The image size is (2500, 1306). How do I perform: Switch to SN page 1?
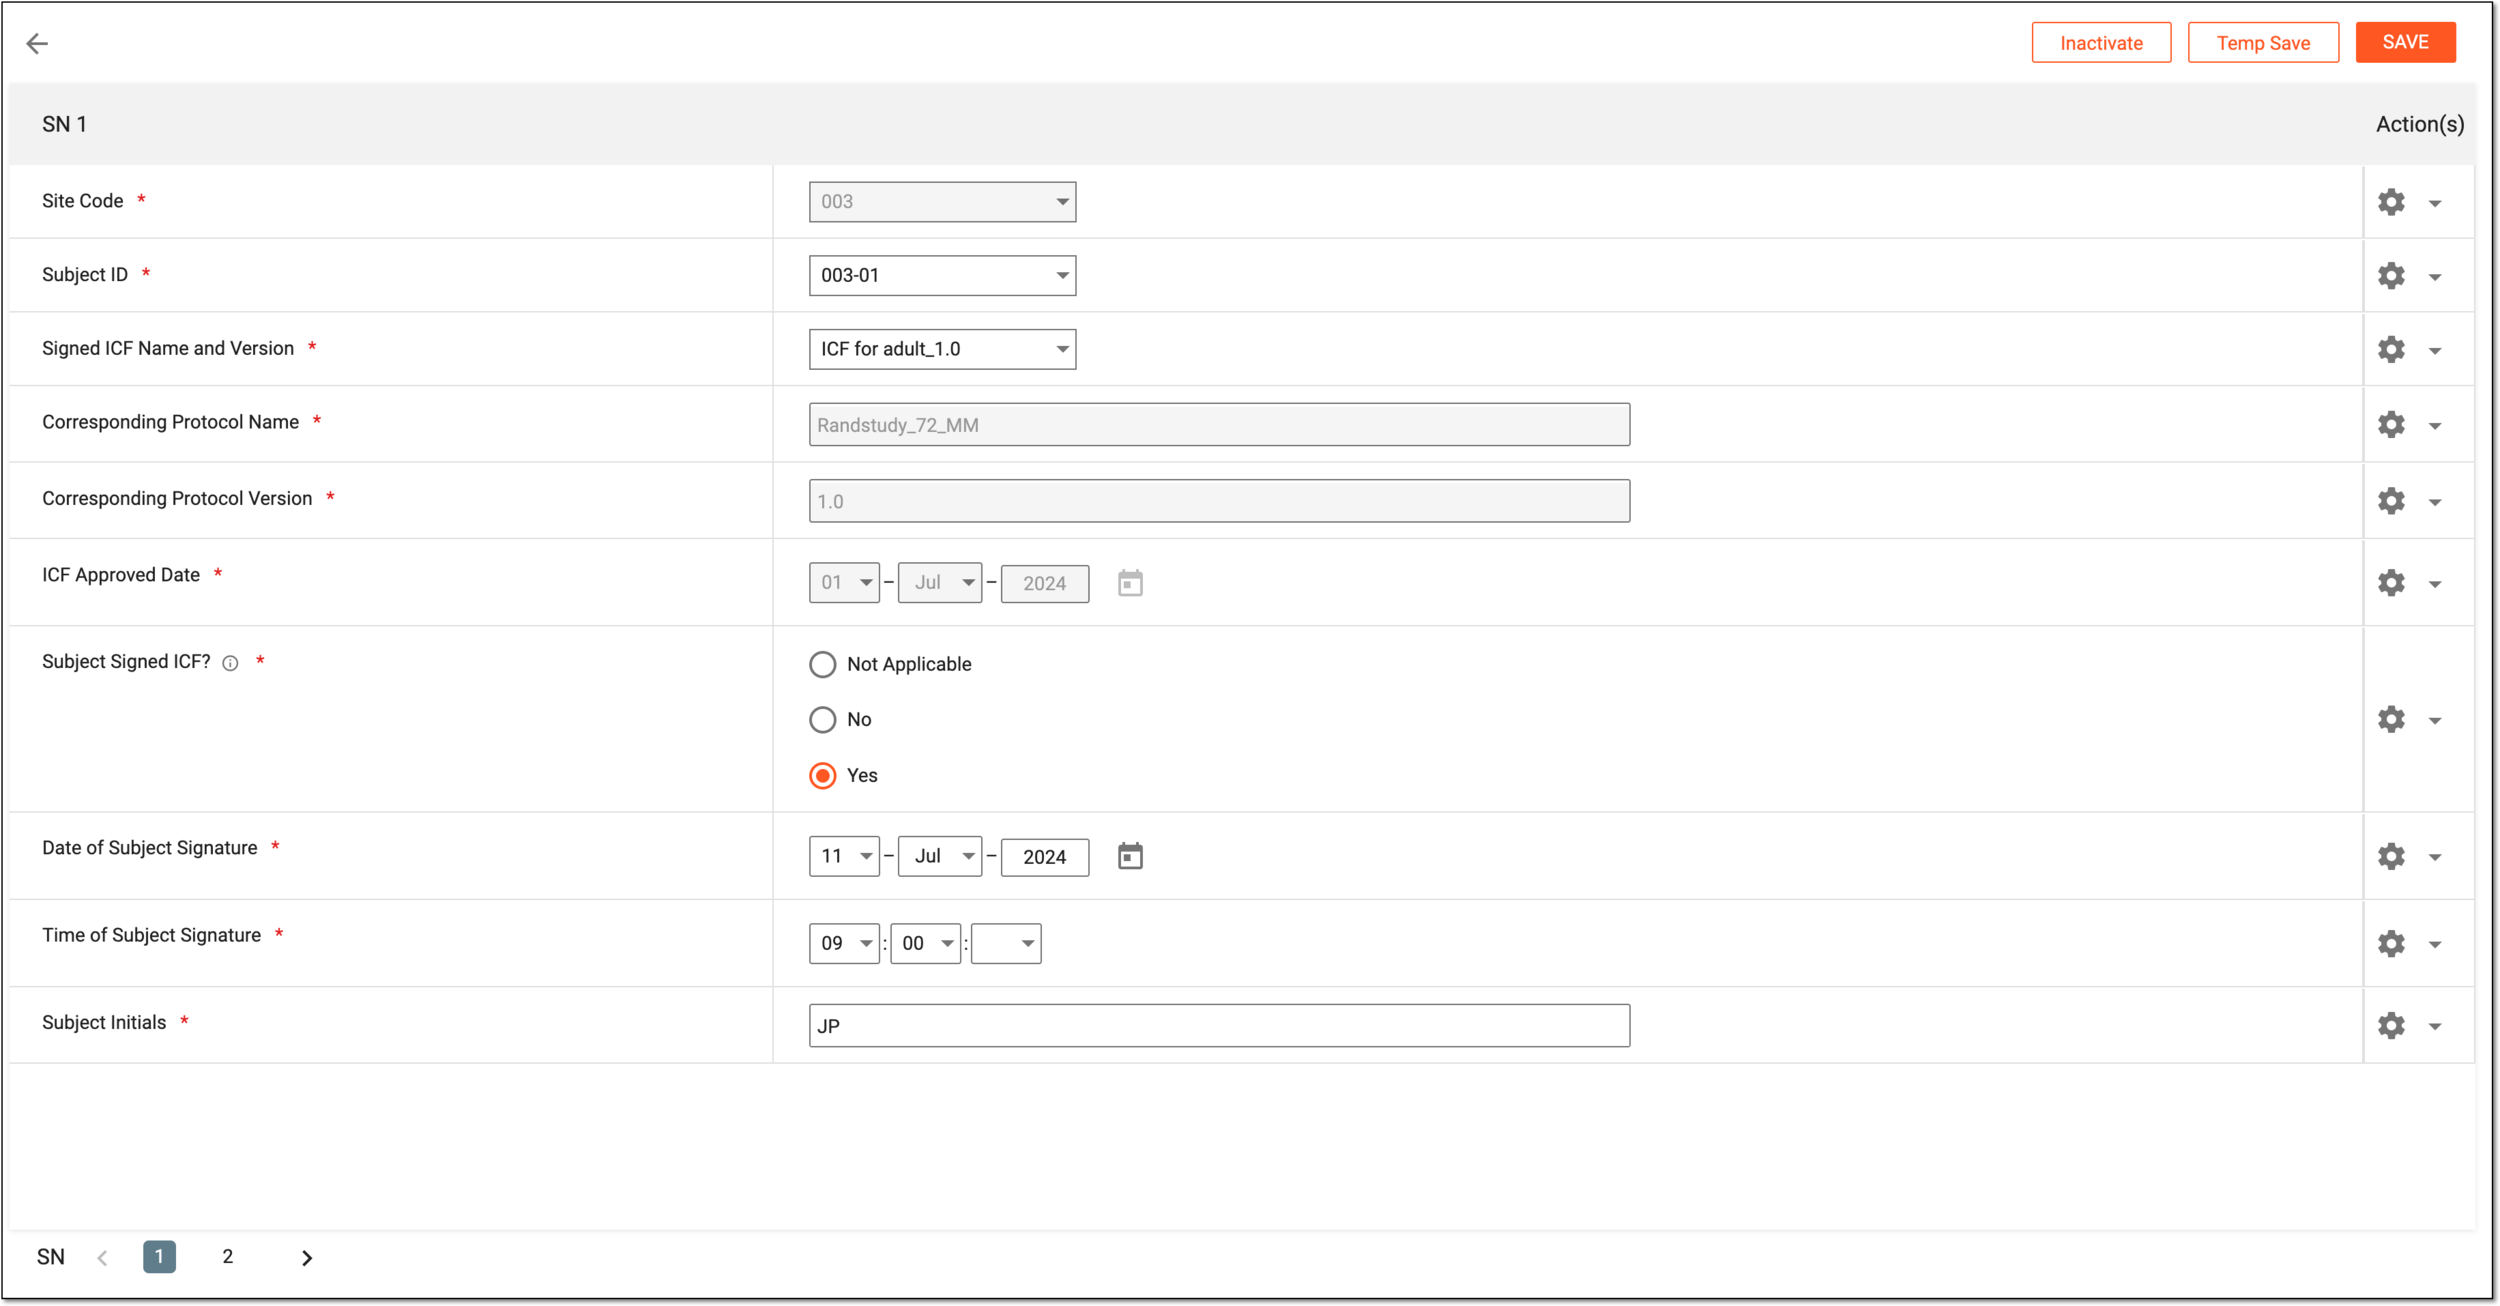(159, 1257)
